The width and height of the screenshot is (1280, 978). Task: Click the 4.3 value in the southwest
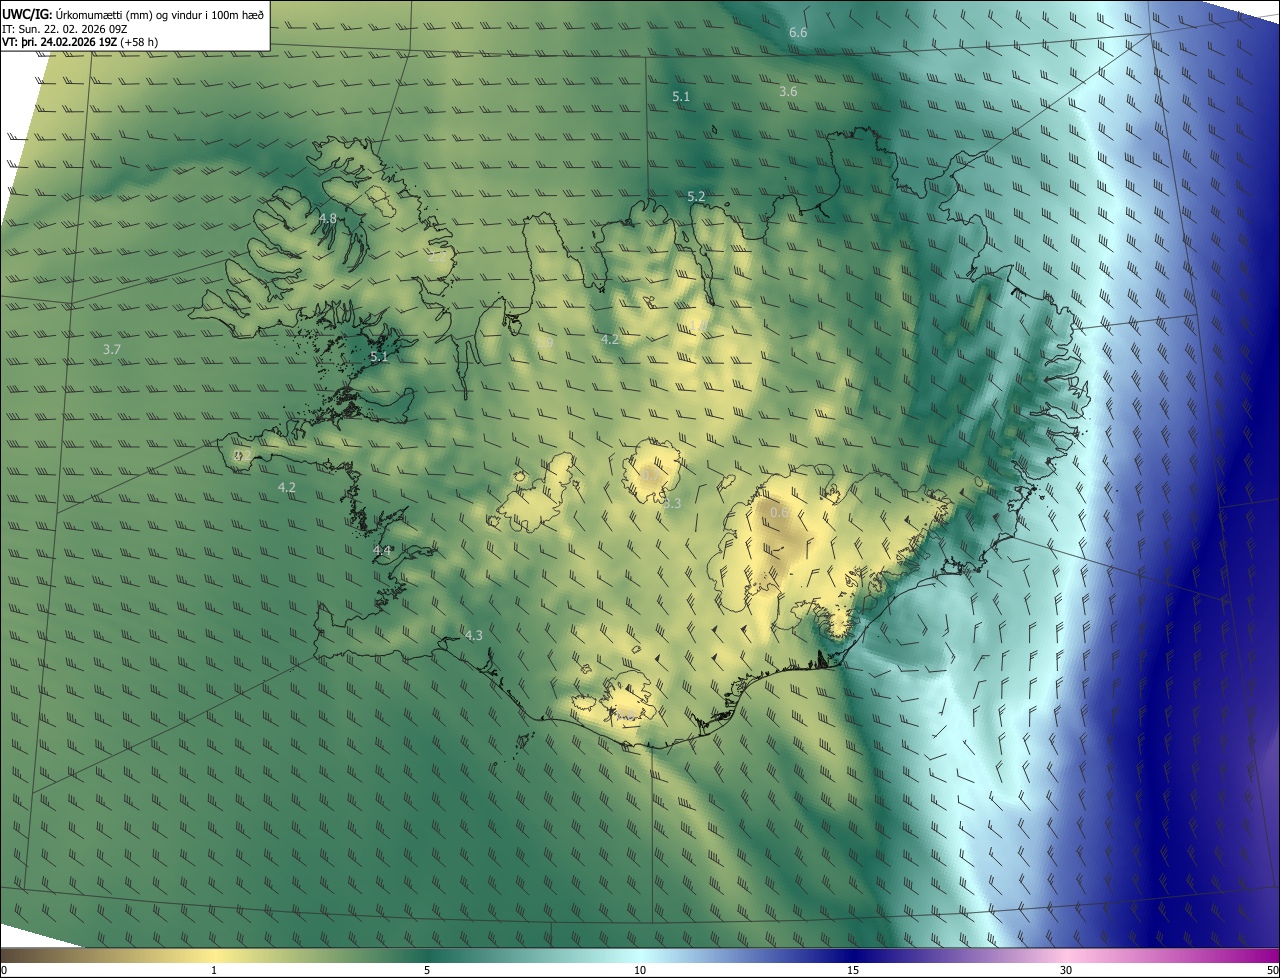473,635
